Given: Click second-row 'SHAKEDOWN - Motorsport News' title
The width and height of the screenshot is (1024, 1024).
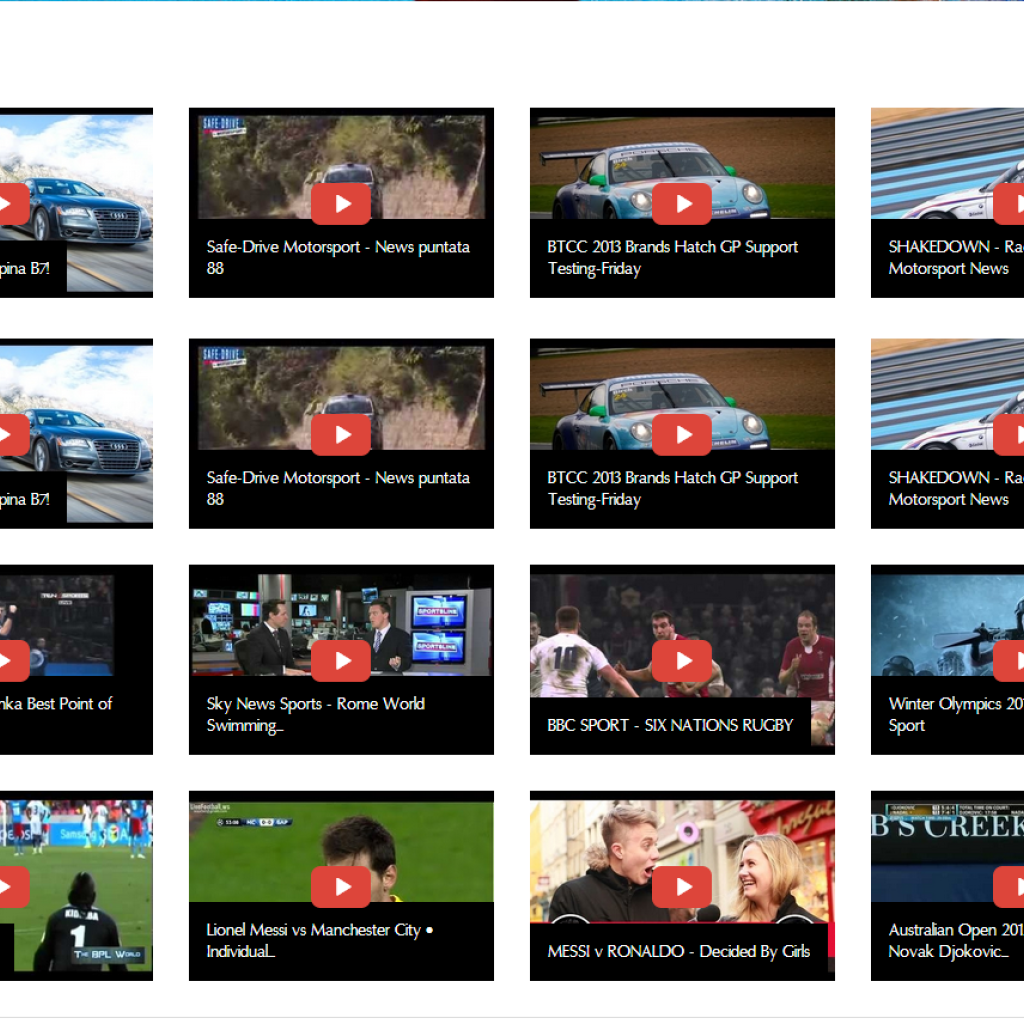Looking at the screenshot, I should [x=956, y=488].
